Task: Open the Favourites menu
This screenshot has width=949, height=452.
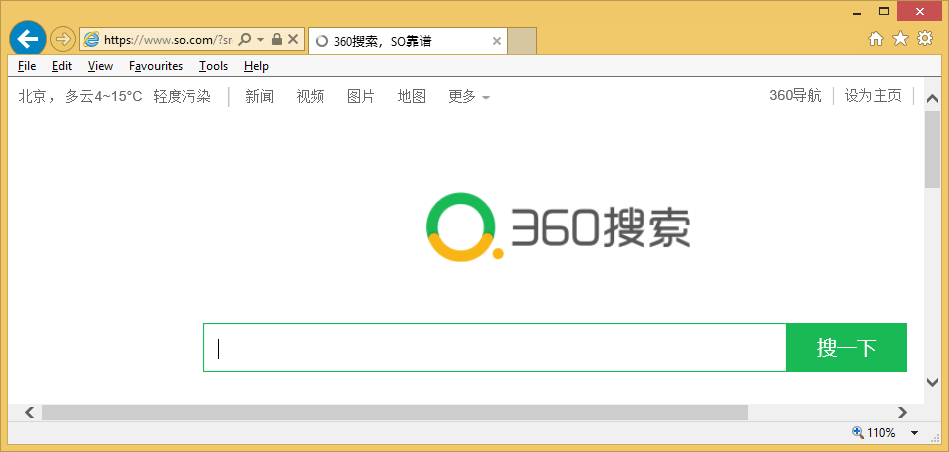Action: point(156,66)
